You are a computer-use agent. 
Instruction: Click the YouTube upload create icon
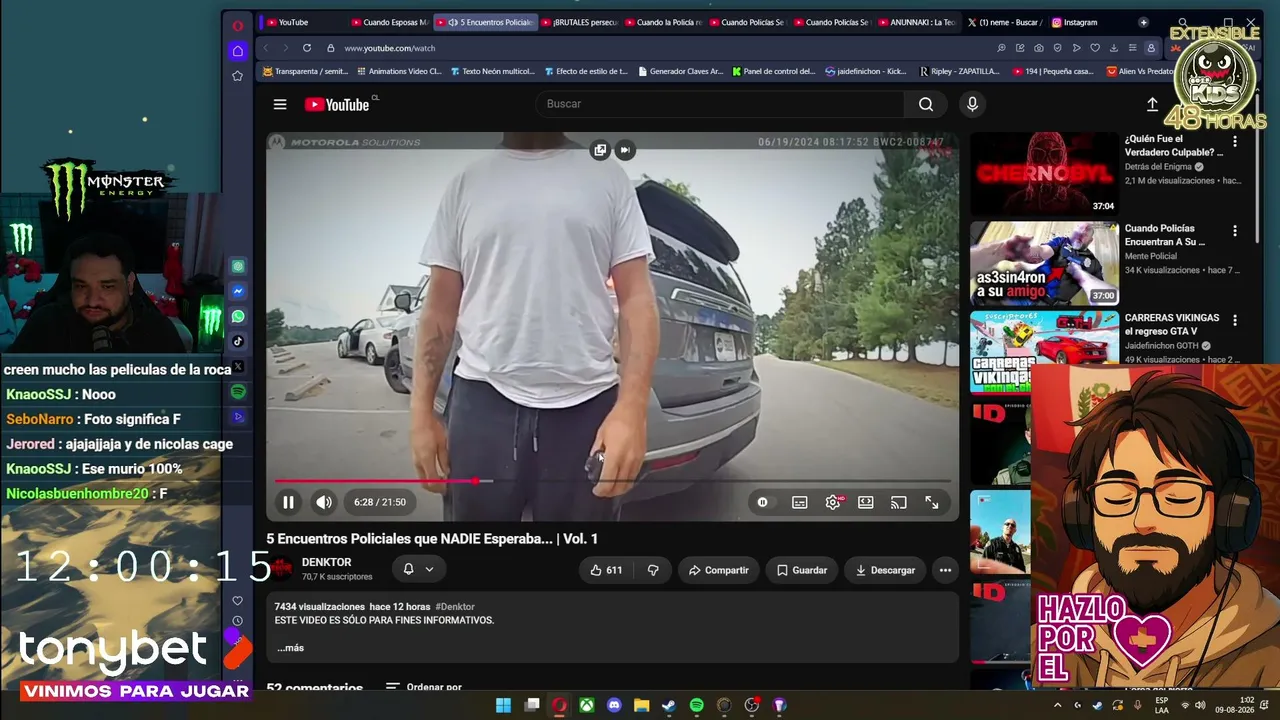point(1152,104)
